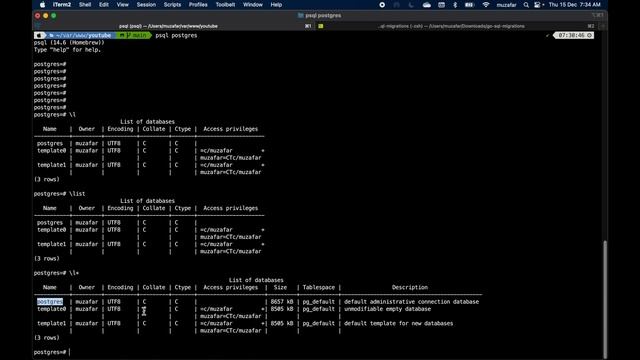This screenshot has height=360, width=640.
Task: Open the View menu
Action: coord(122,5)
